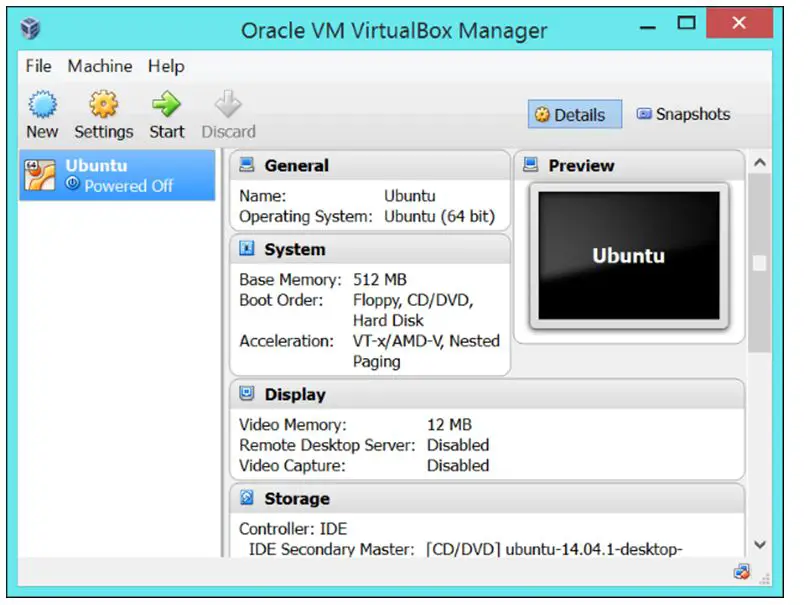Click the General section header

(x=370, y=165)
